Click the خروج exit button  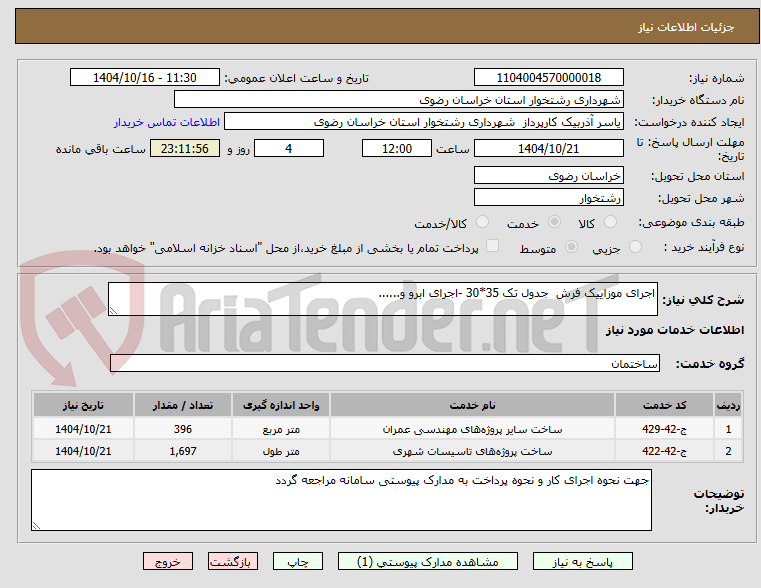pos(167,562)
